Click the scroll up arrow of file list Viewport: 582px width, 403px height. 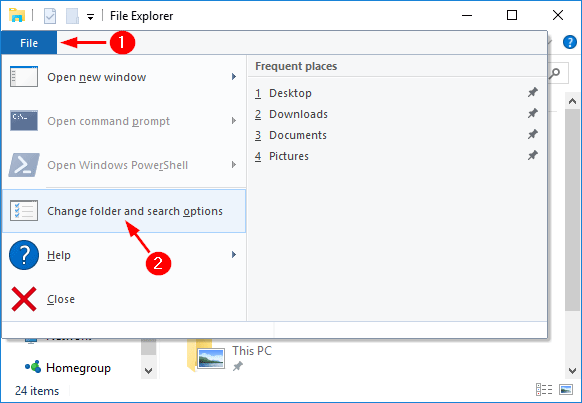pyautogui.click(x=572, y=101)
